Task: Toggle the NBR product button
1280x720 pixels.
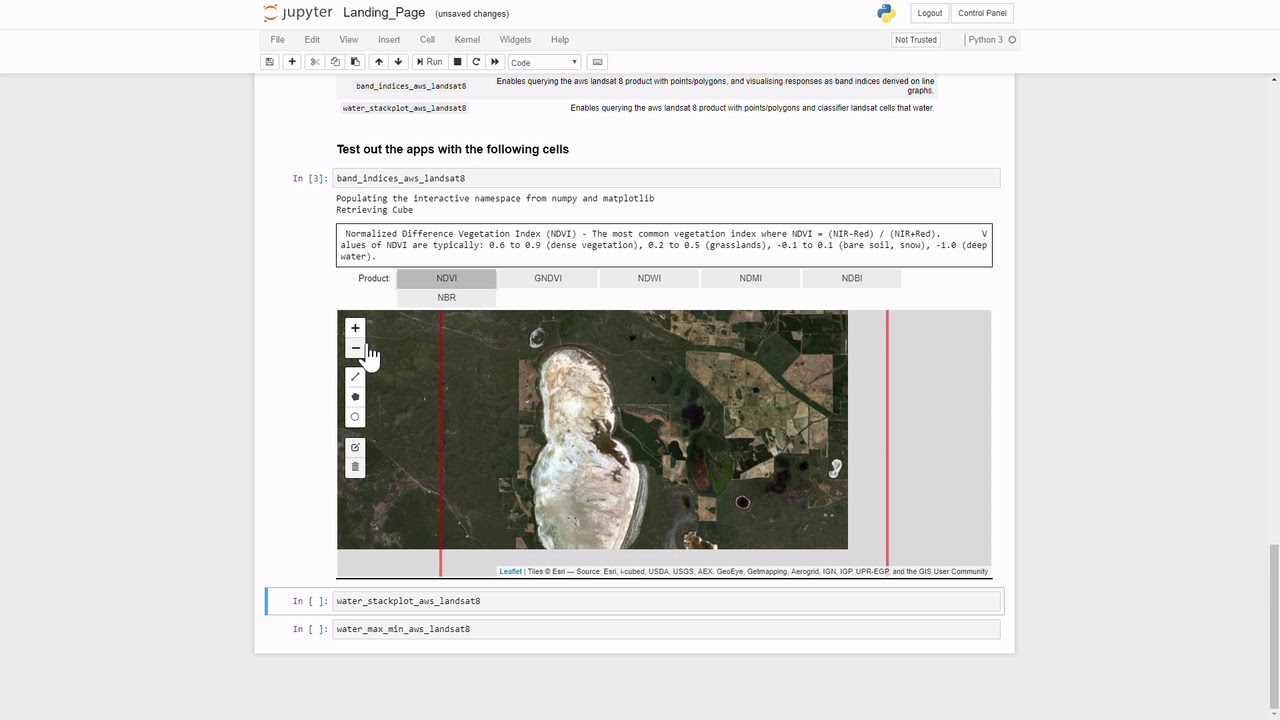Action: tap(446, 297)
